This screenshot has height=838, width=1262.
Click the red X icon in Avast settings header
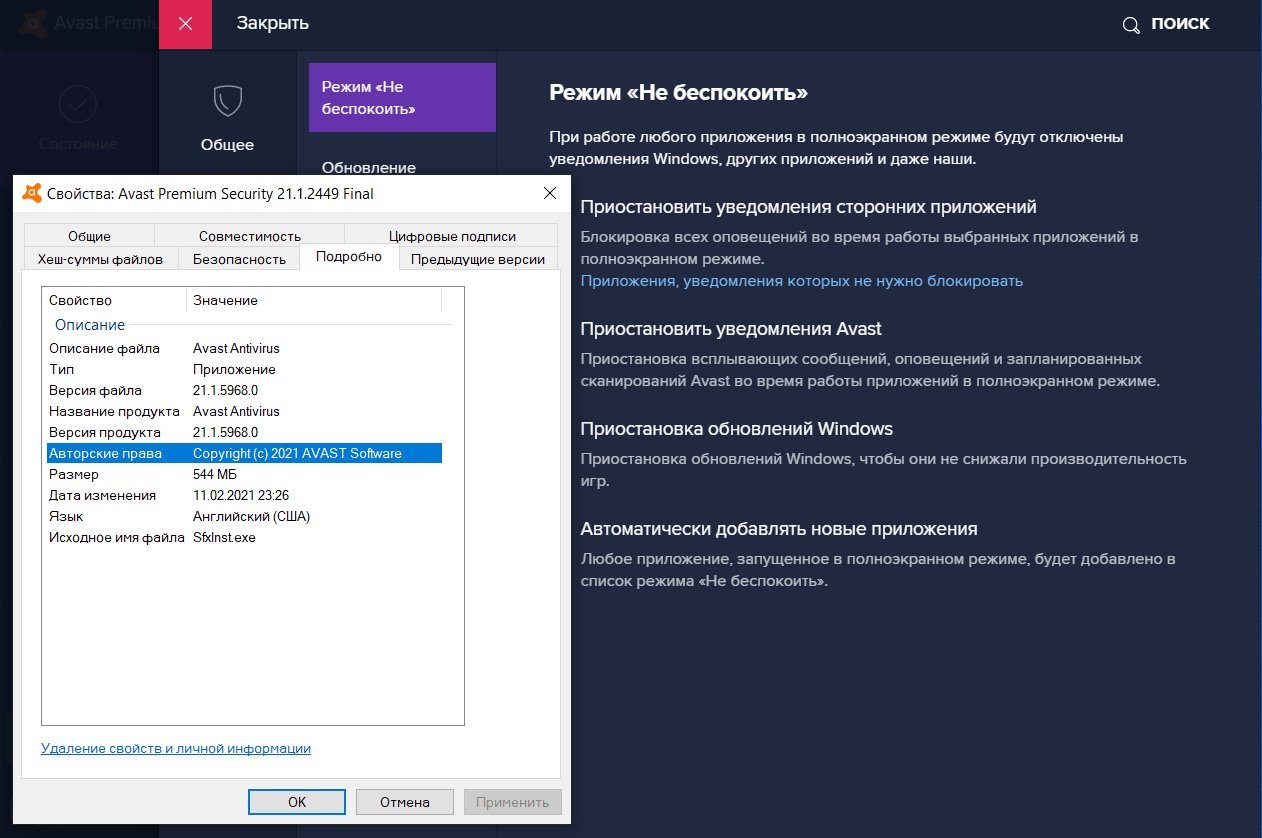[x=185, y=24]
